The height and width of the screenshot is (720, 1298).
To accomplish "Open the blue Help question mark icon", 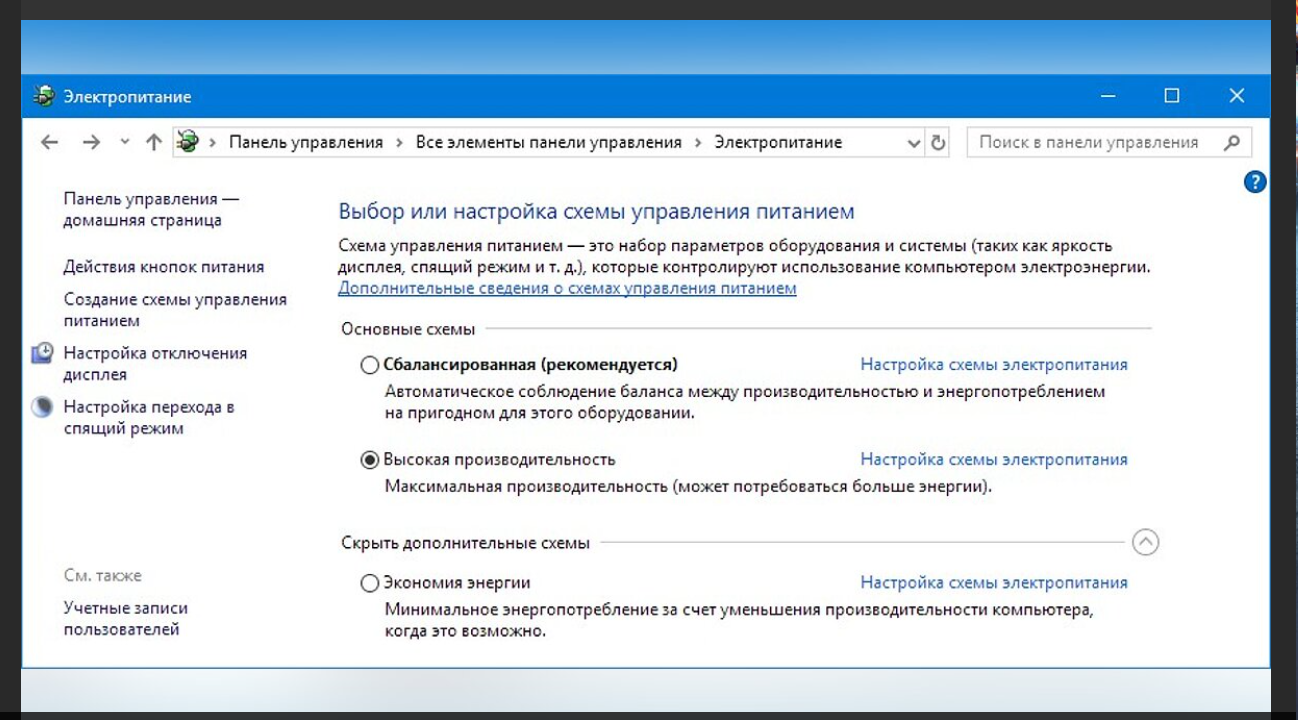I will [x=1254, y=181].
